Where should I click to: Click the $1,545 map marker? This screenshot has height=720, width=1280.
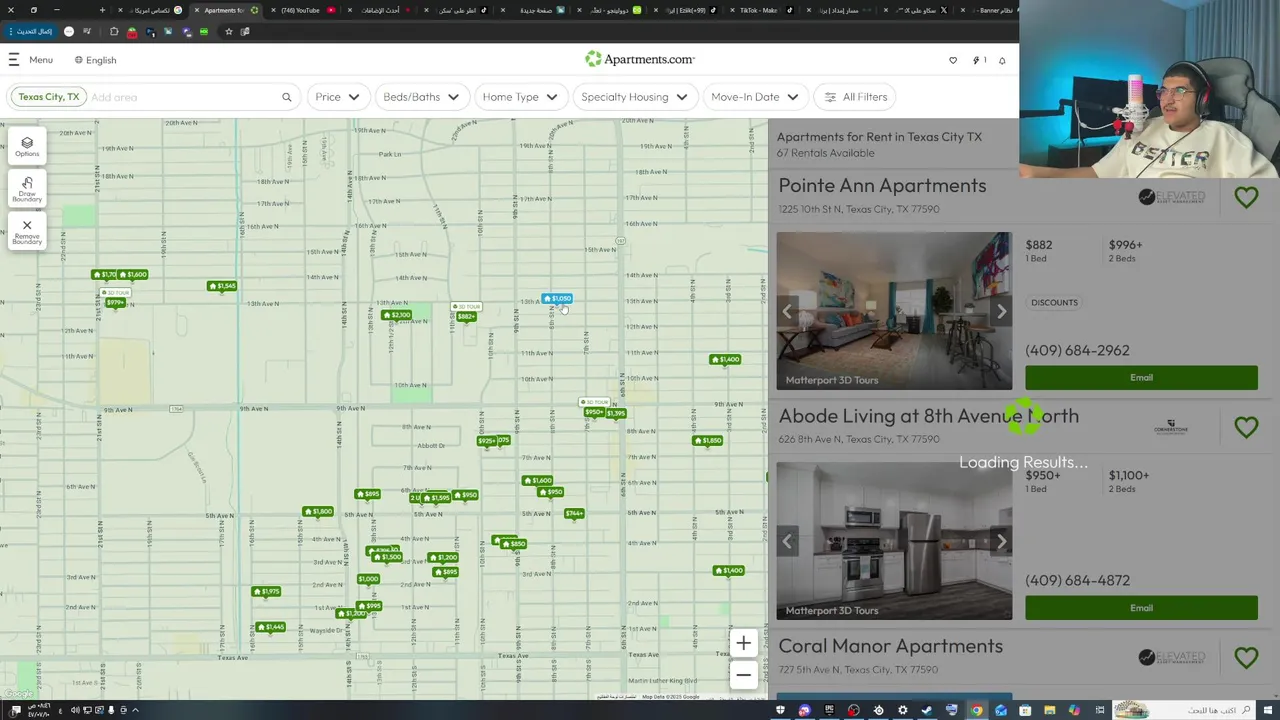(222, 286)
